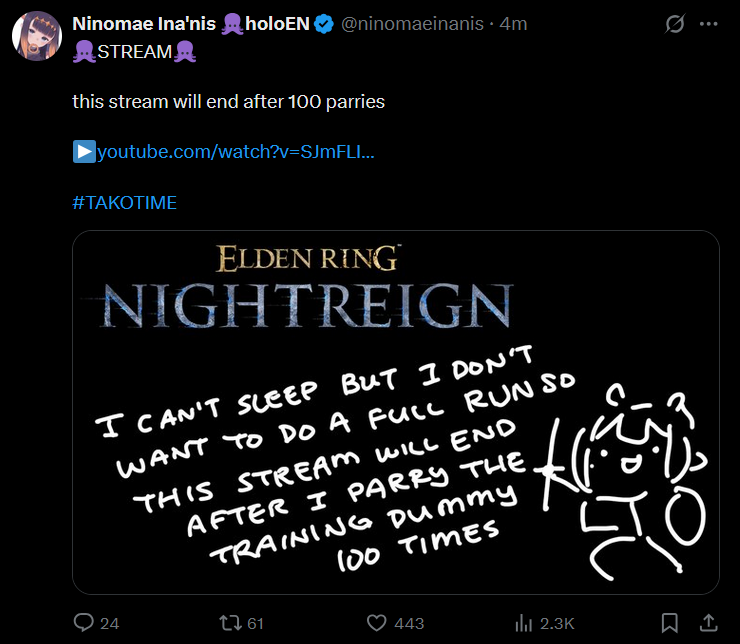
Task: Click the 2.3K views count
Action: coord(556,623)
